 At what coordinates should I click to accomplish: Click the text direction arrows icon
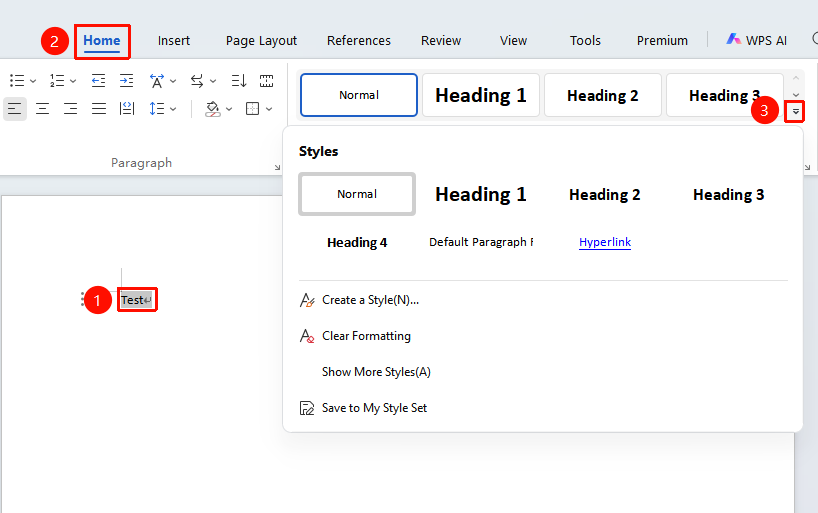[197, 80]
